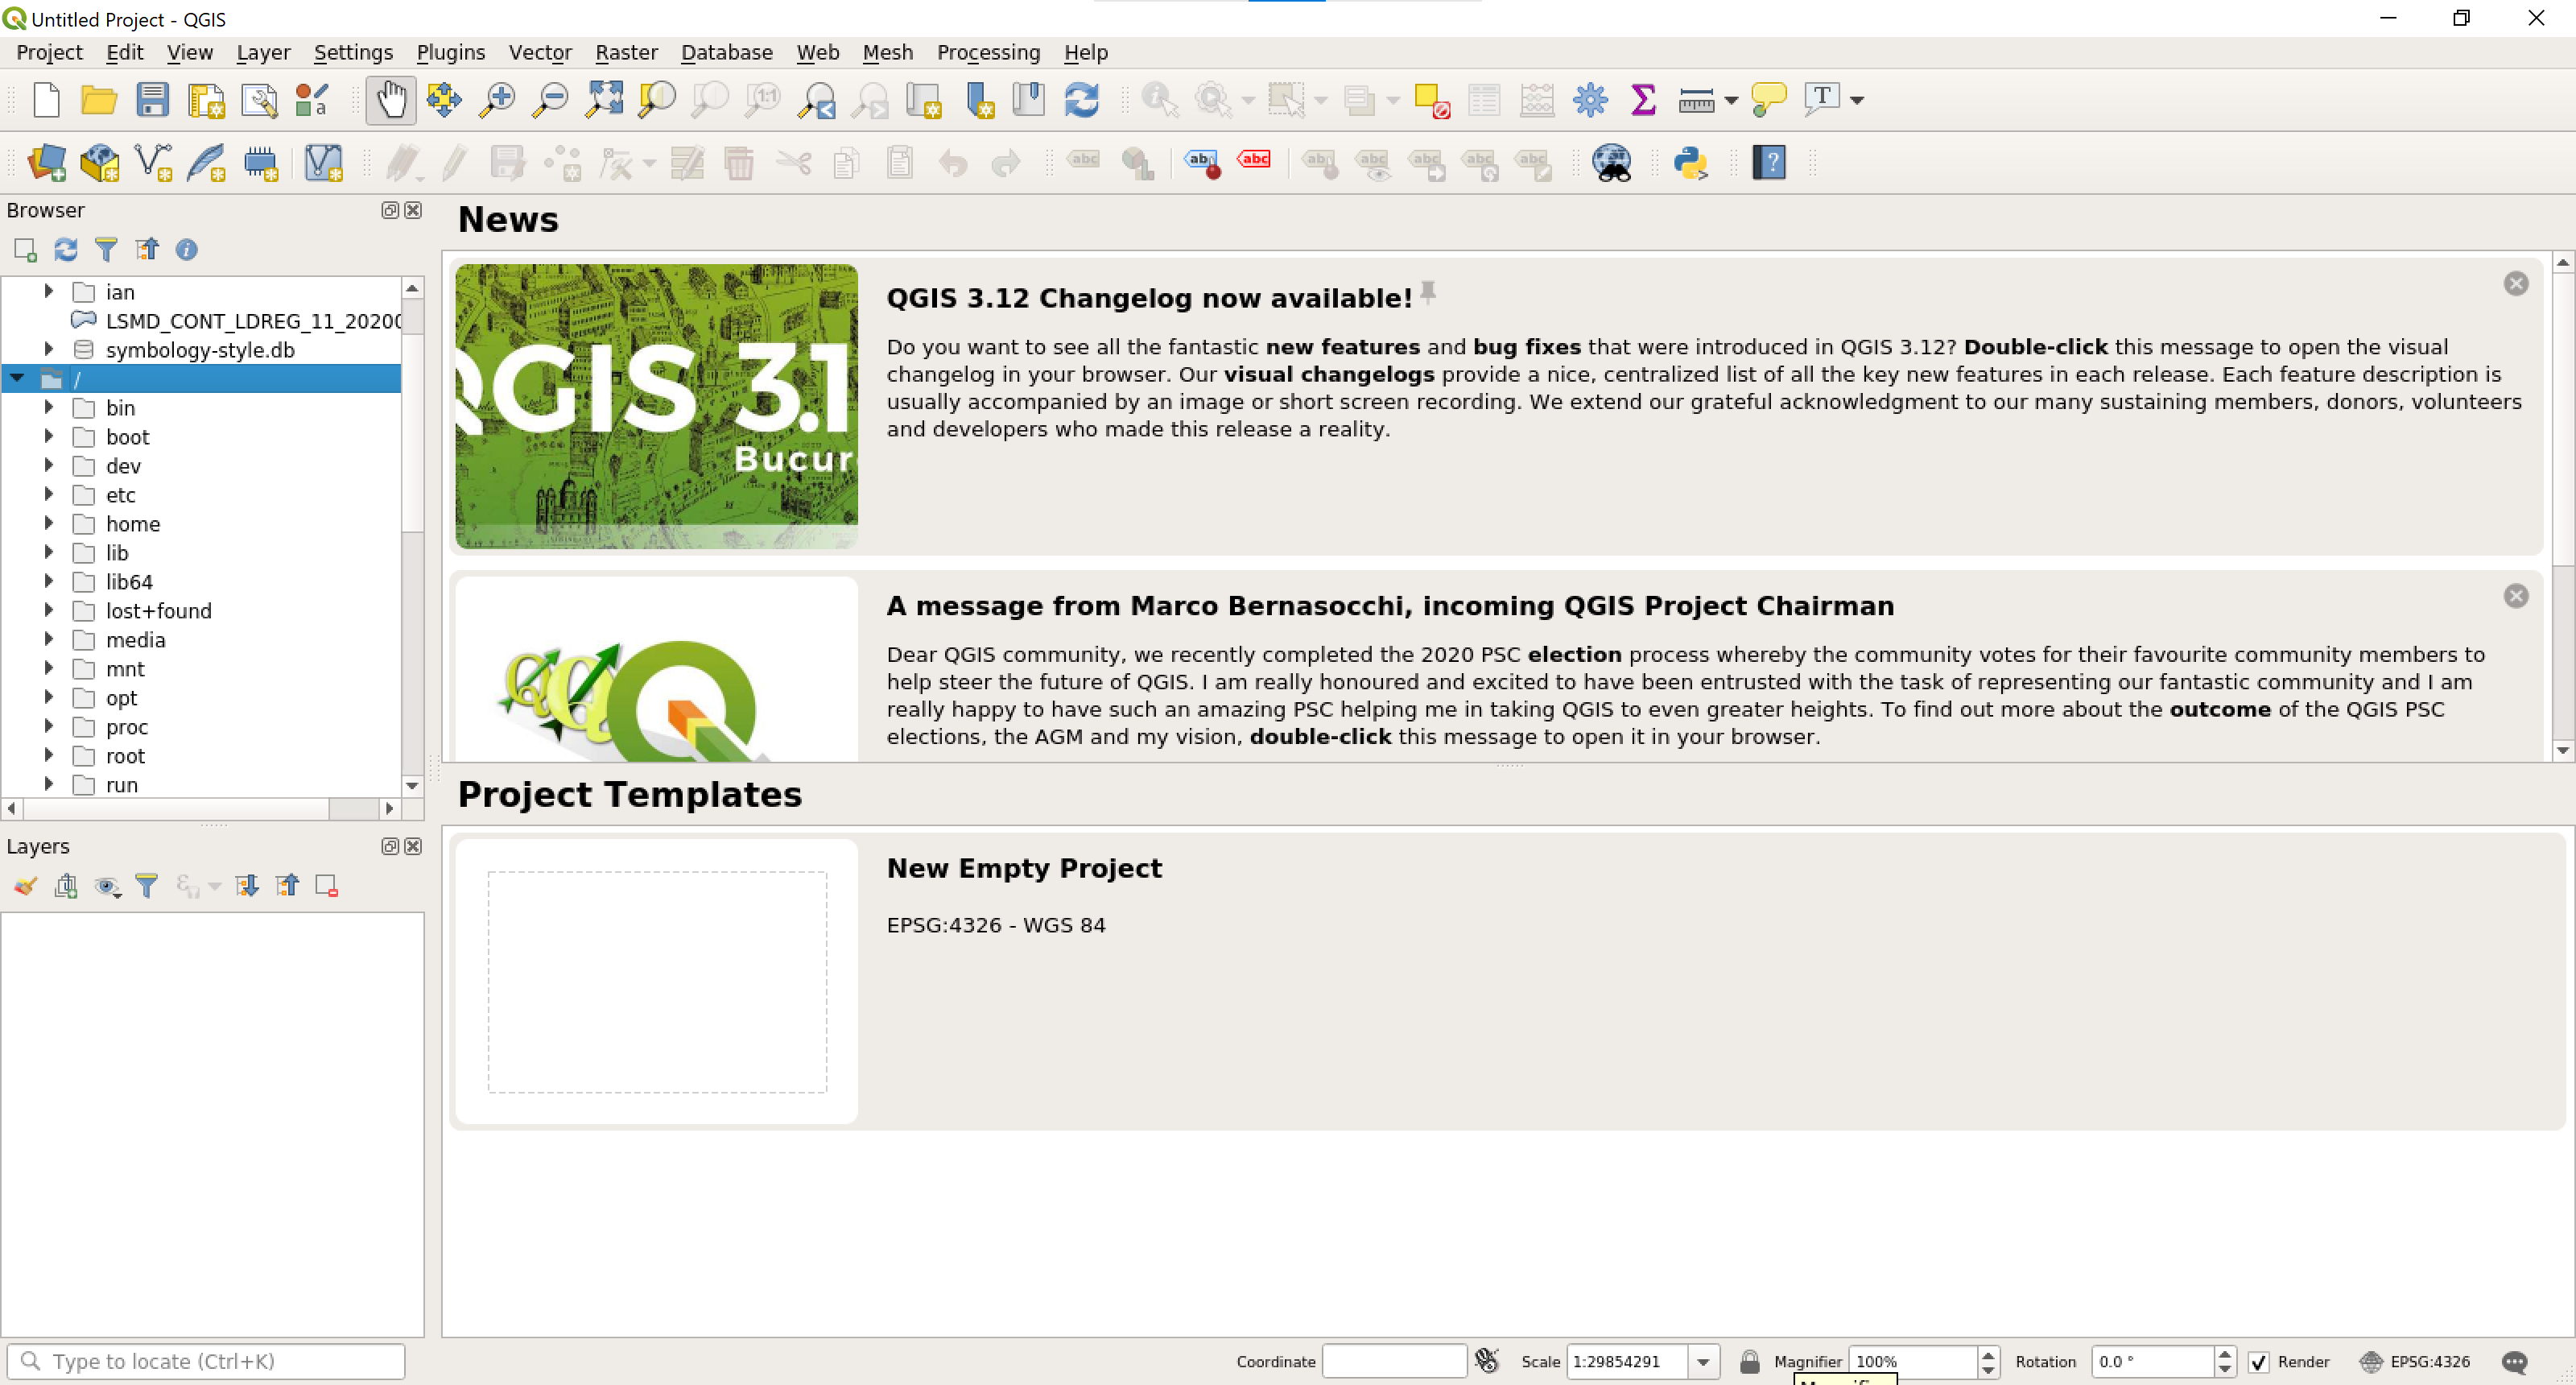2576x1385 pixels.
Task: Click the Save Project floppy icon
Action: point(152,100)
